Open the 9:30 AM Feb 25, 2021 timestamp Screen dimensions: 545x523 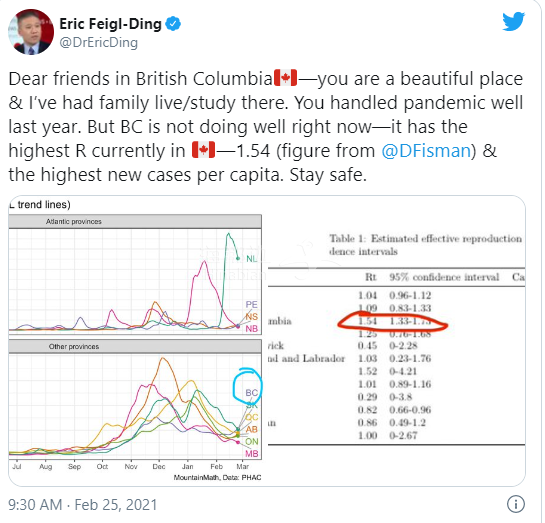coord(83,505)
